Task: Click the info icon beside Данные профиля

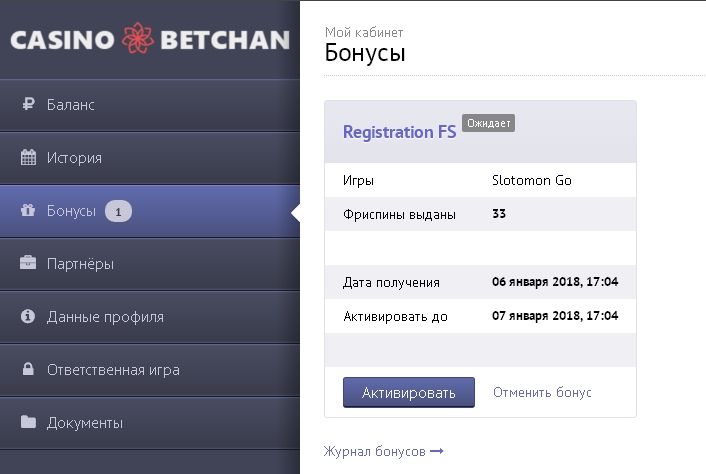Action: pos(28,317)
